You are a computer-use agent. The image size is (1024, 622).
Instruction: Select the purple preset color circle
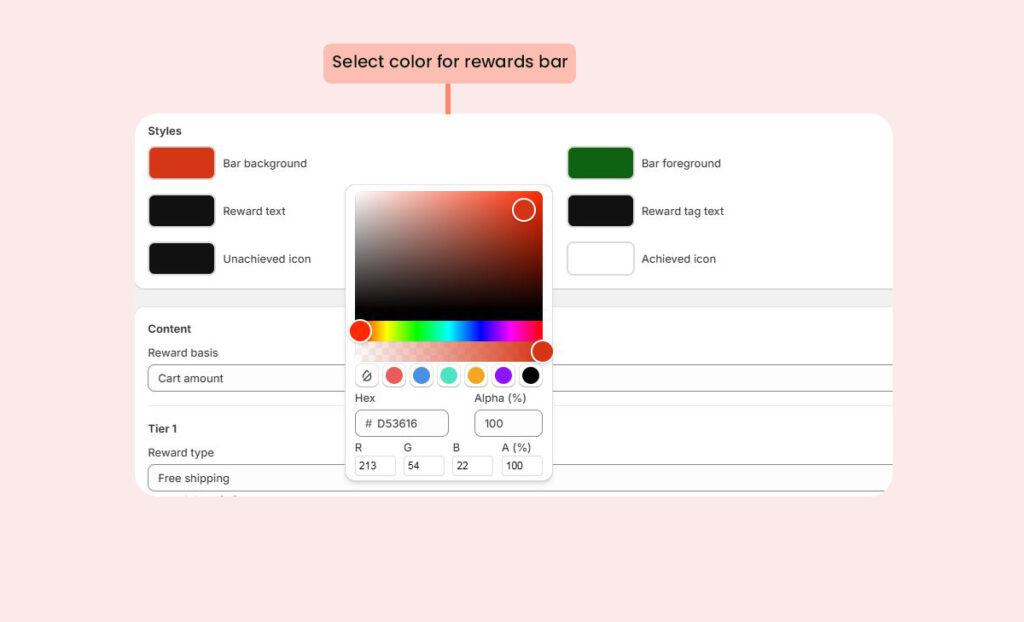coord(503,376)
